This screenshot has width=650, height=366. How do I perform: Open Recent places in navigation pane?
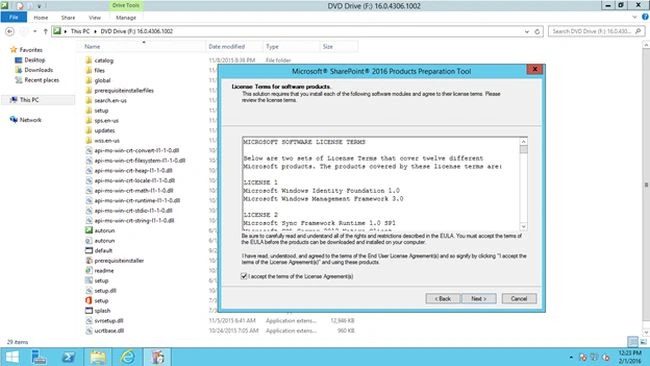tap(41, 80)
